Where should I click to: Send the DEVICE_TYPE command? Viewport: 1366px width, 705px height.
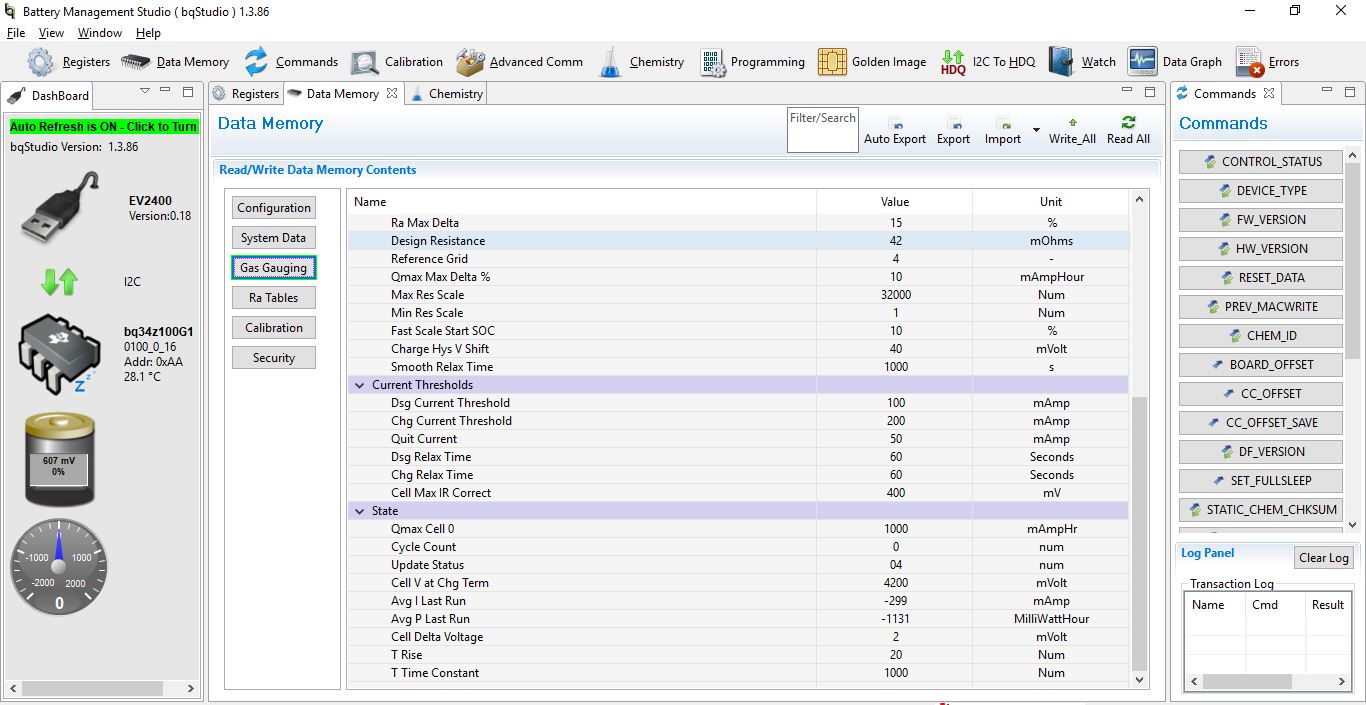click(1262, 191)
